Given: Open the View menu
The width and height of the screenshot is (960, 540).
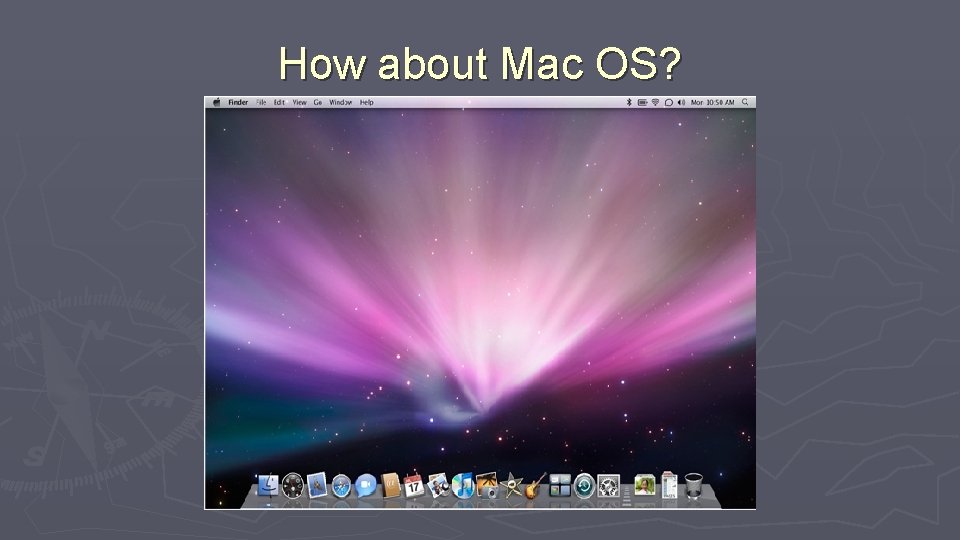Looking at the screenshot, I should (x=299, y=102).
